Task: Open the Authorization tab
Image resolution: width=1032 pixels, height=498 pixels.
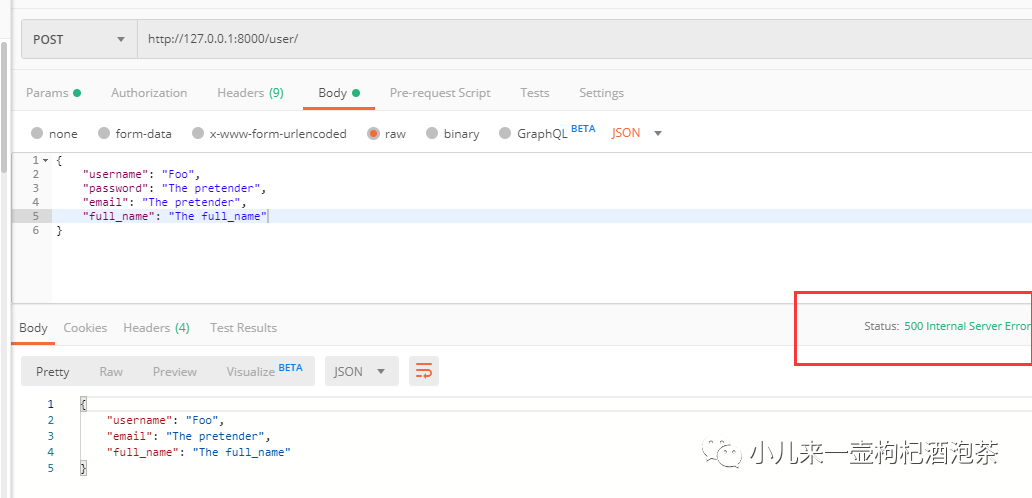Action: pos(149,93)
